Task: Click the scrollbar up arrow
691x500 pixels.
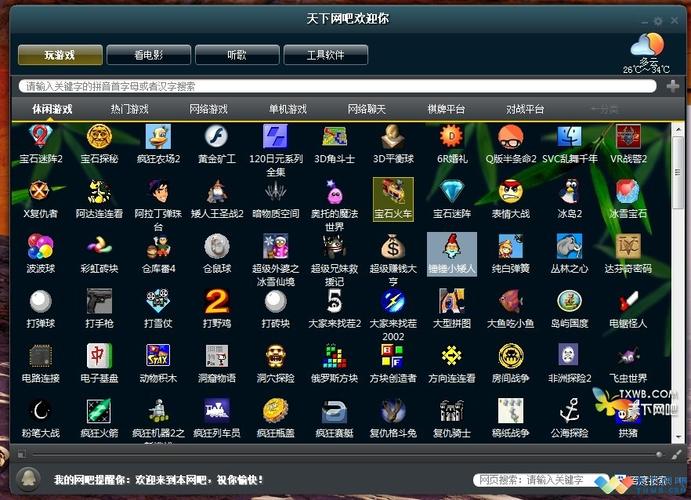Action: click(x=678, y=129)
